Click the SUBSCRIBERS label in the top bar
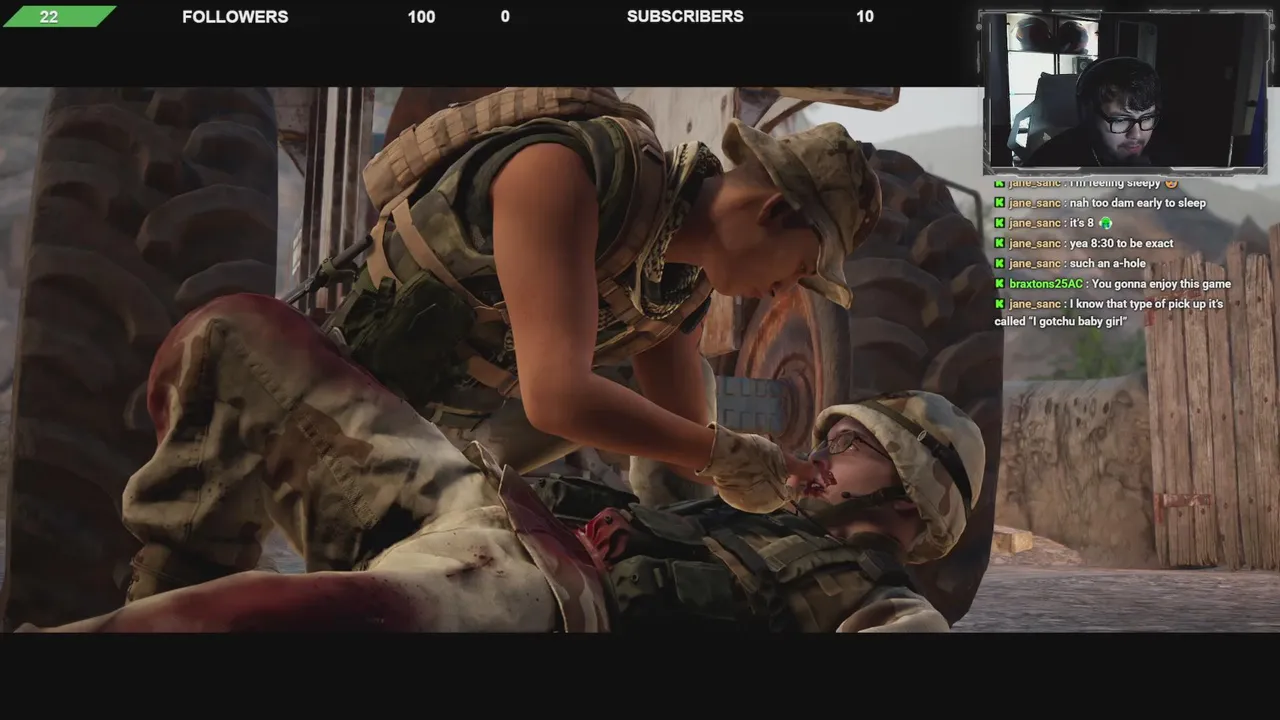Viewport: 1280px width, 720px height. (x=685, y=16)
